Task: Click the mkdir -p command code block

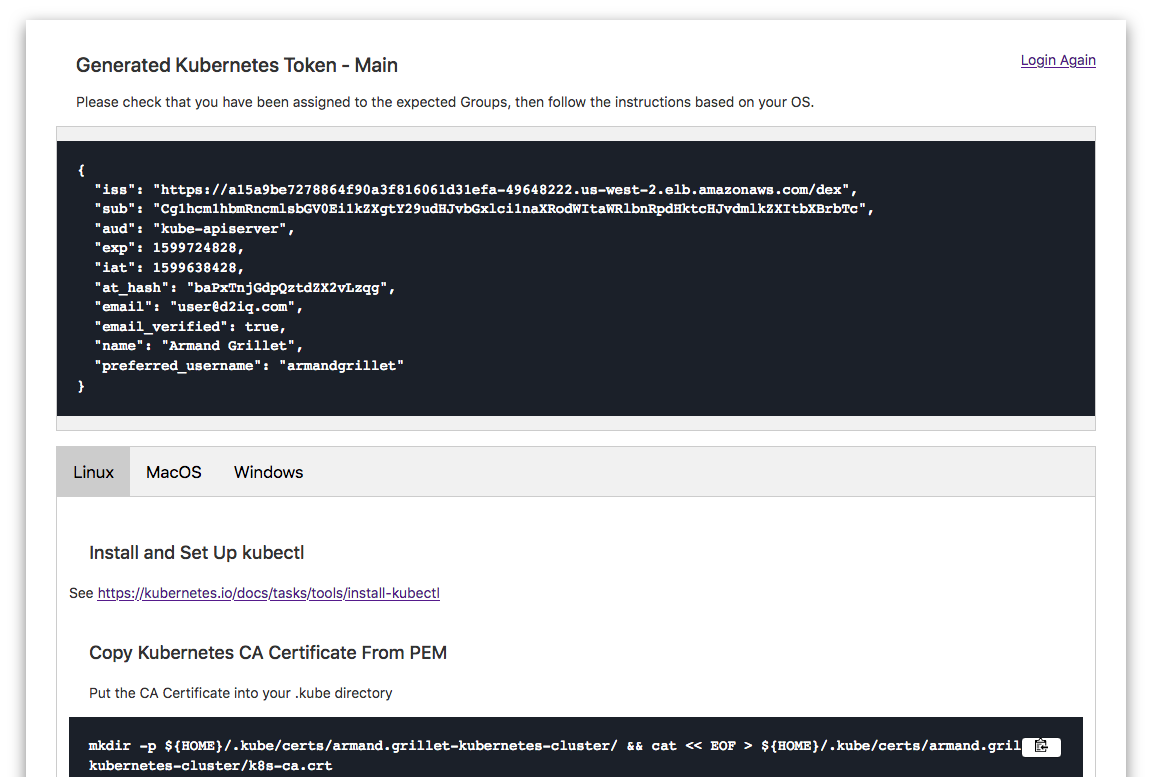Action: coord(575,748)
